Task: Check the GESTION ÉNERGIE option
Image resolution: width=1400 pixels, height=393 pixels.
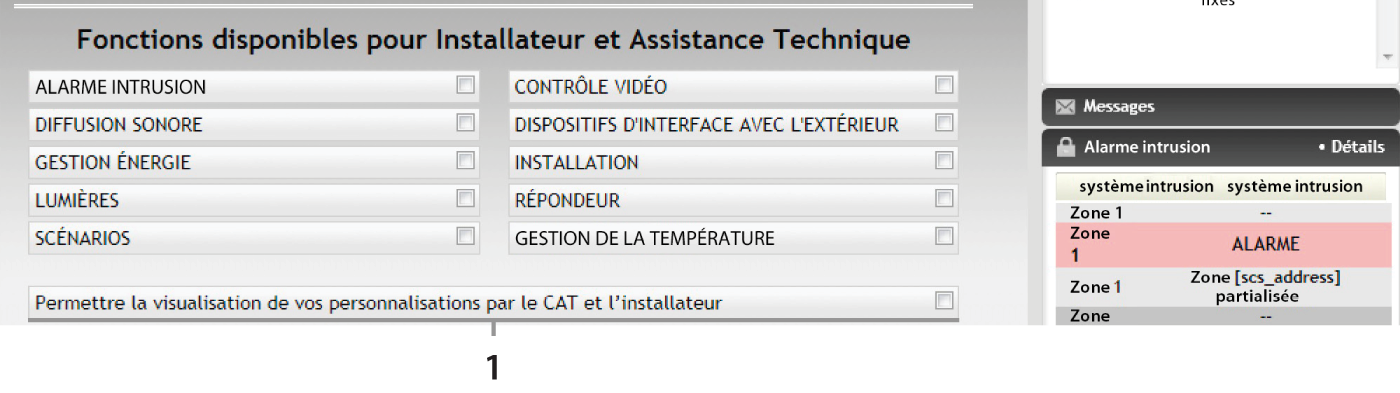Action: (x=465, y=161)
